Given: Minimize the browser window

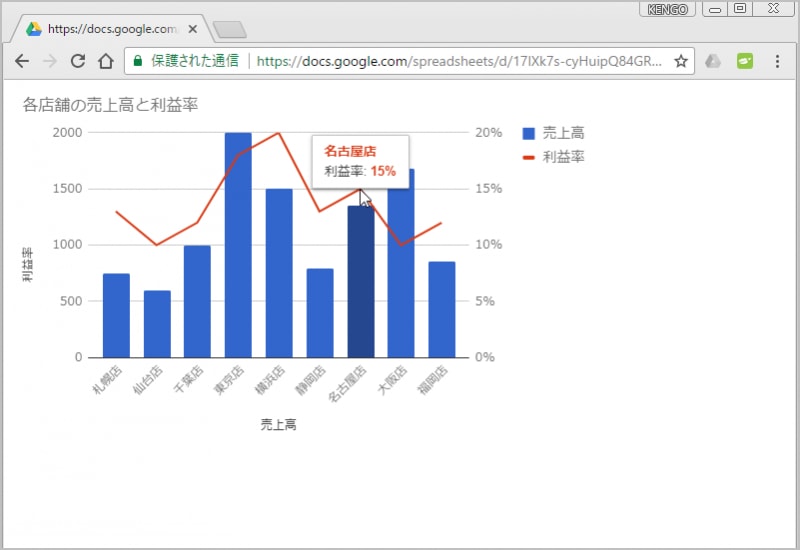Looking at the screenshot, I should [715, 9].
